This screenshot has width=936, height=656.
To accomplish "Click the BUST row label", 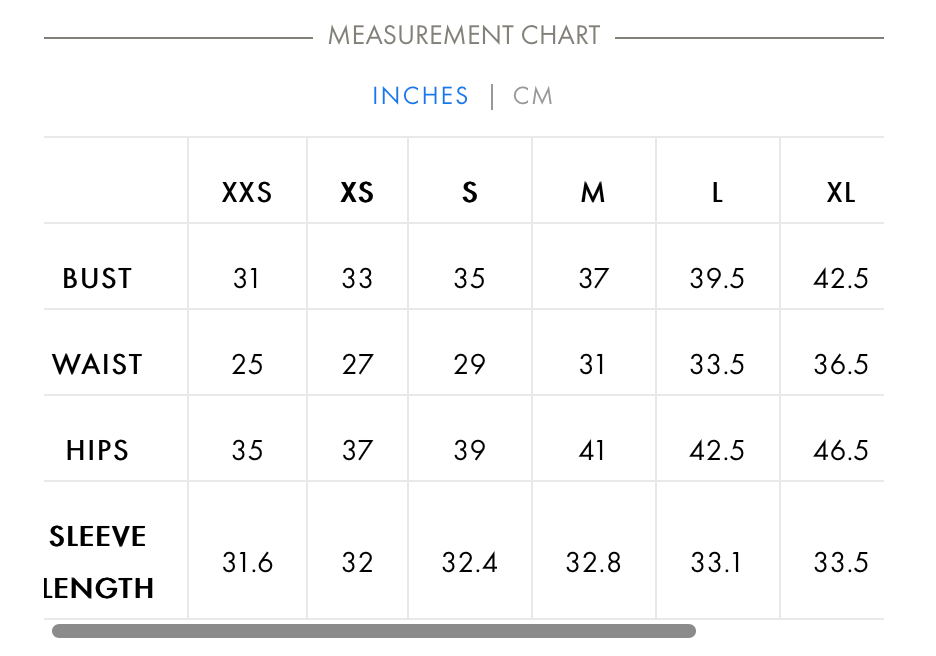I will tap(97, 278).
